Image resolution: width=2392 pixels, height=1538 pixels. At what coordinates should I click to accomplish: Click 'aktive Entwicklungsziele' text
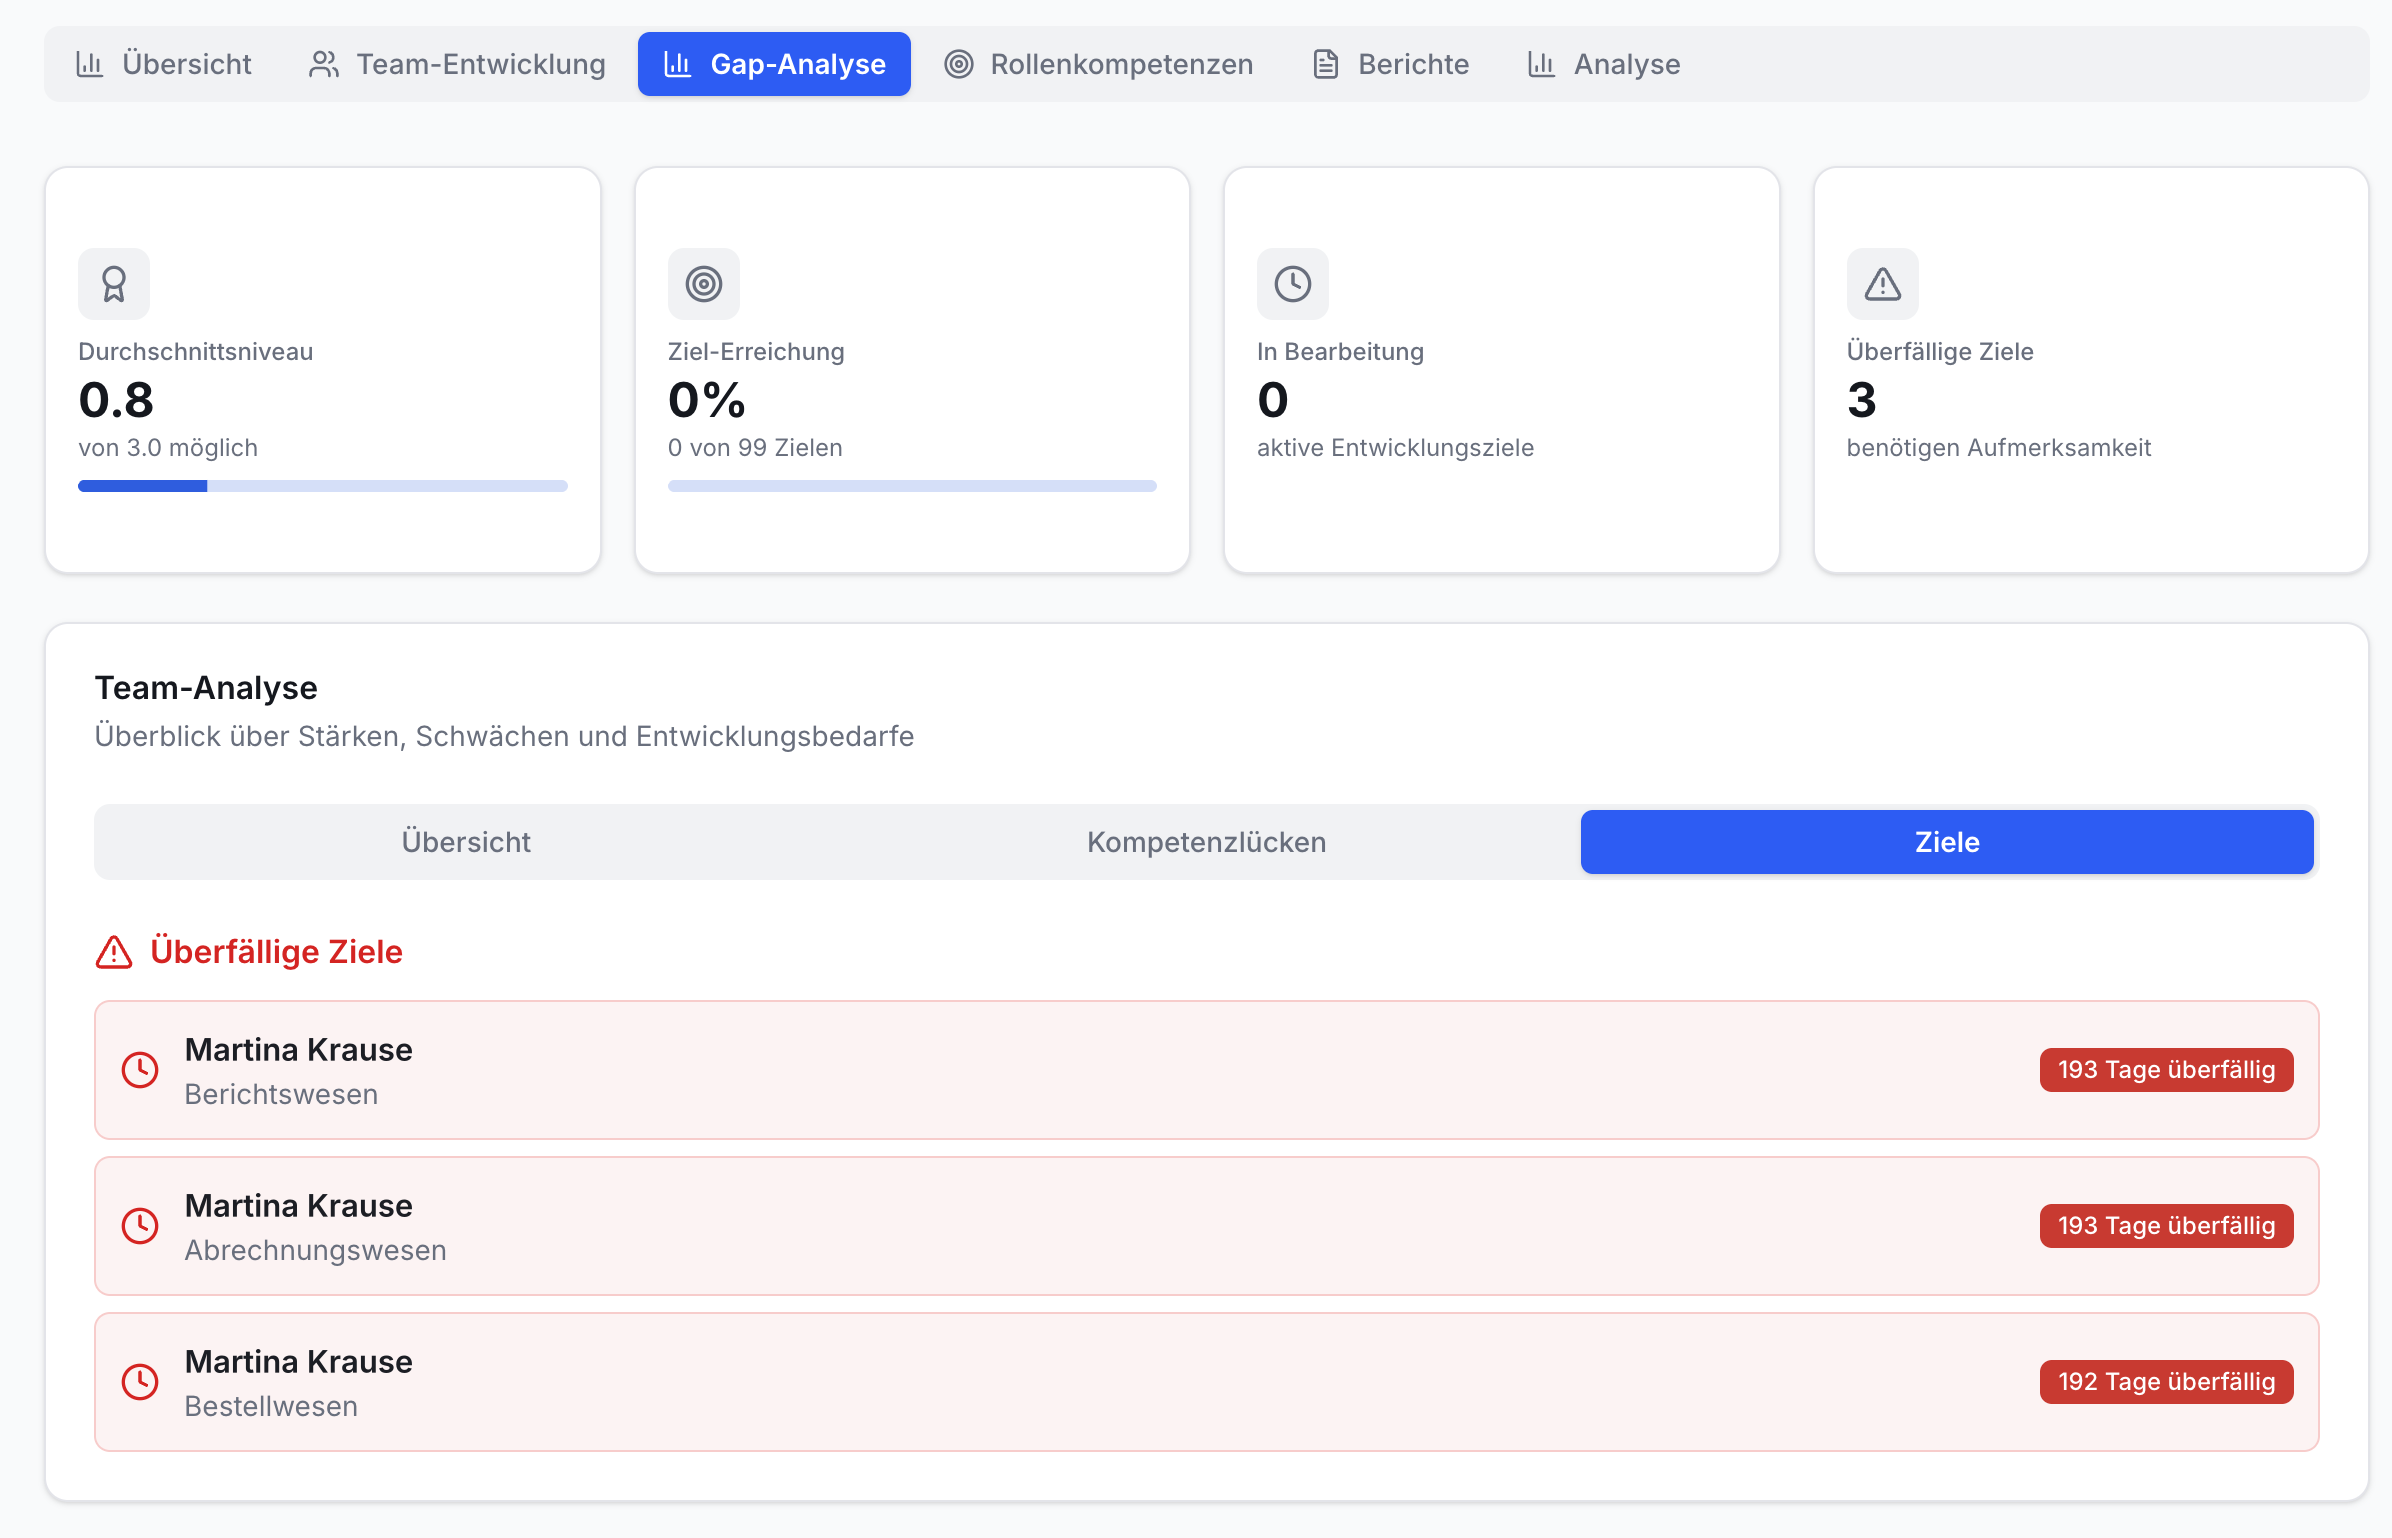click(1395, 448)
